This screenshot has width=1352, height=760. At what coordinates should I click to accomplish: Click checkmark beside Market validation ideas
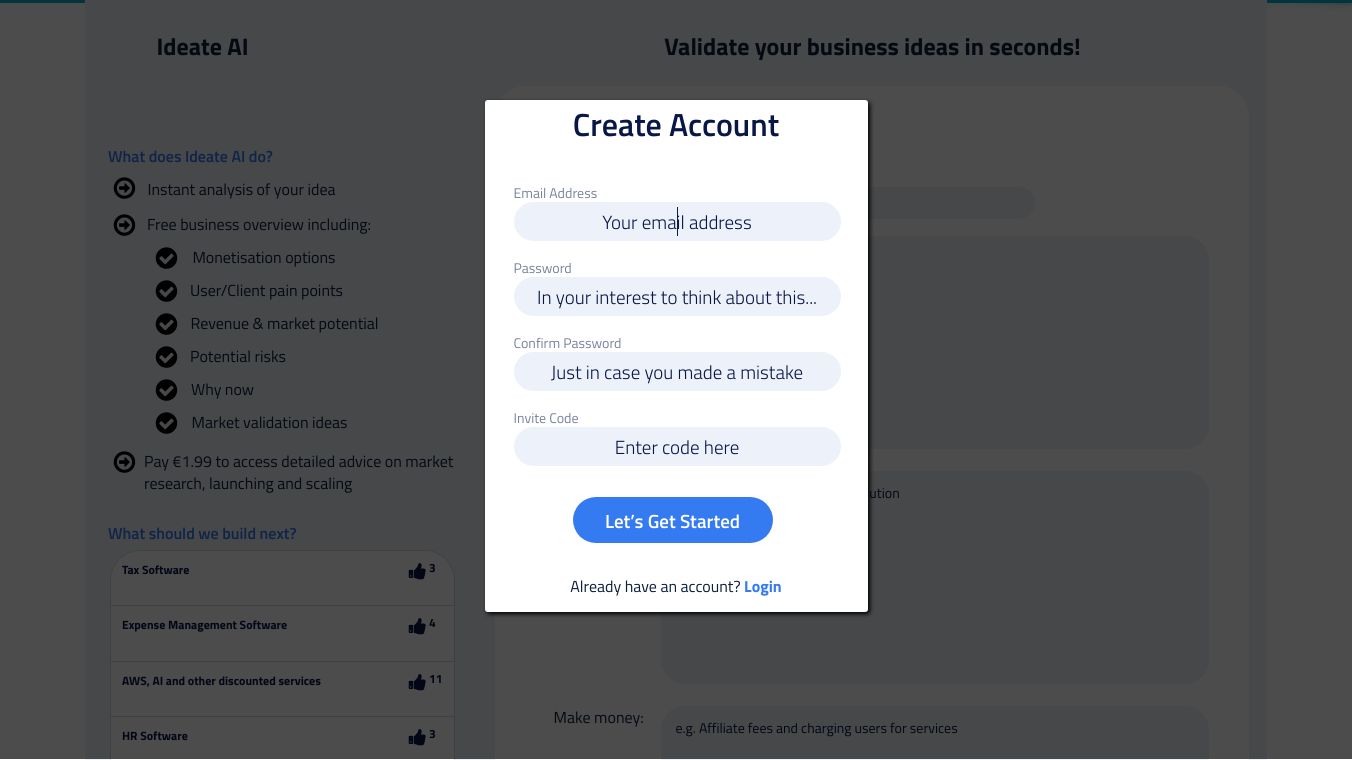click(166, 423)
